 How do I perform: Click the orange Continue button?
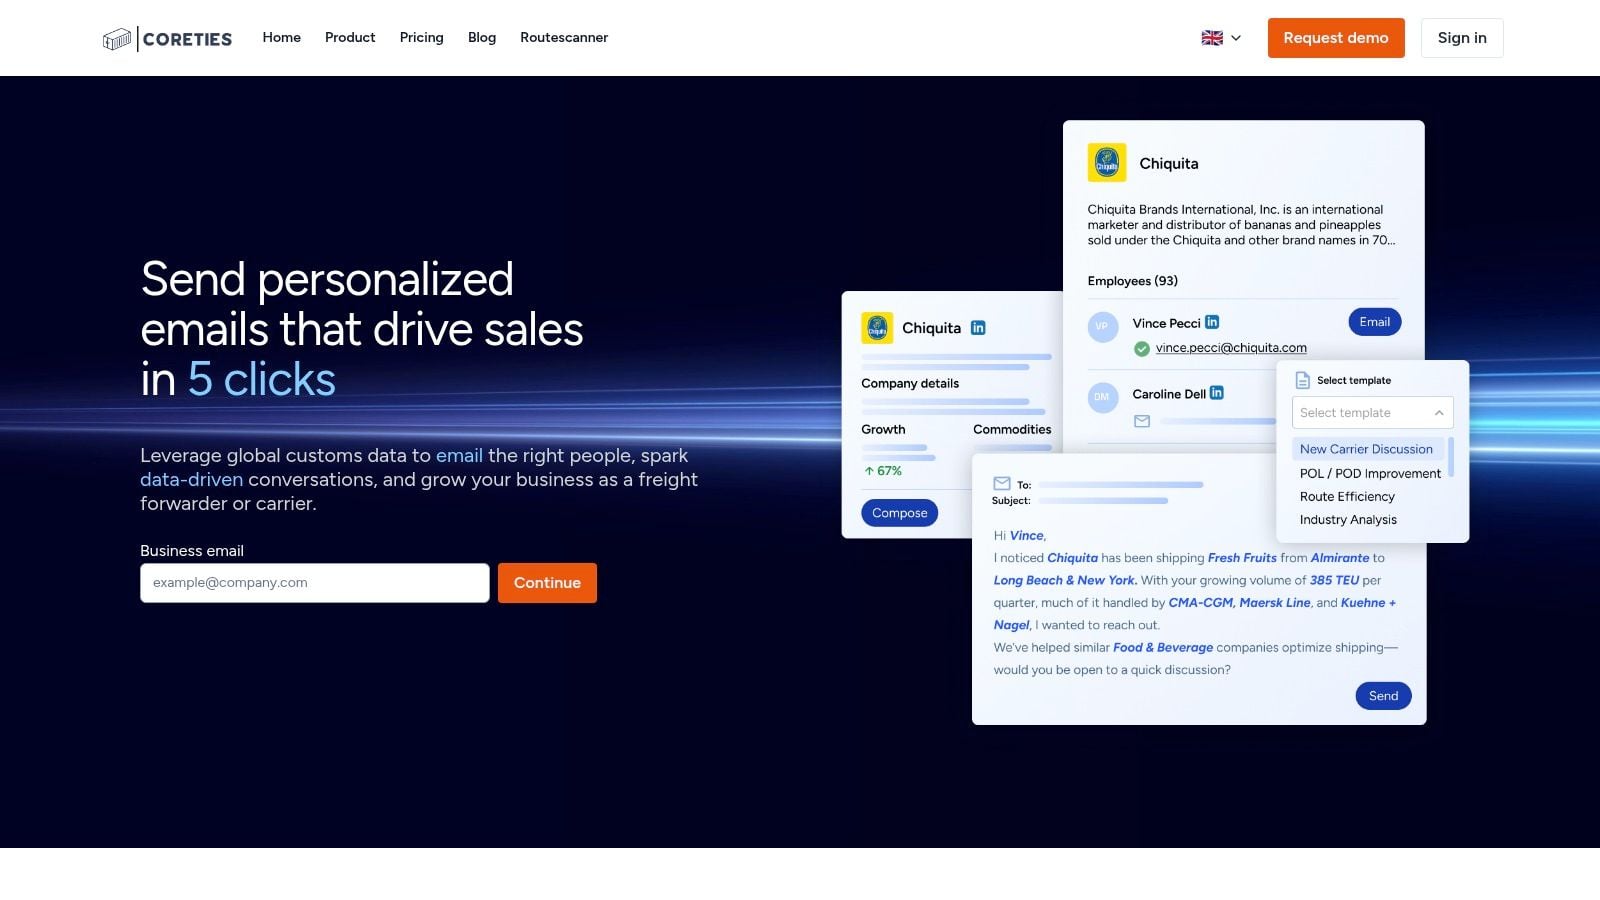[x=547, y=583]
